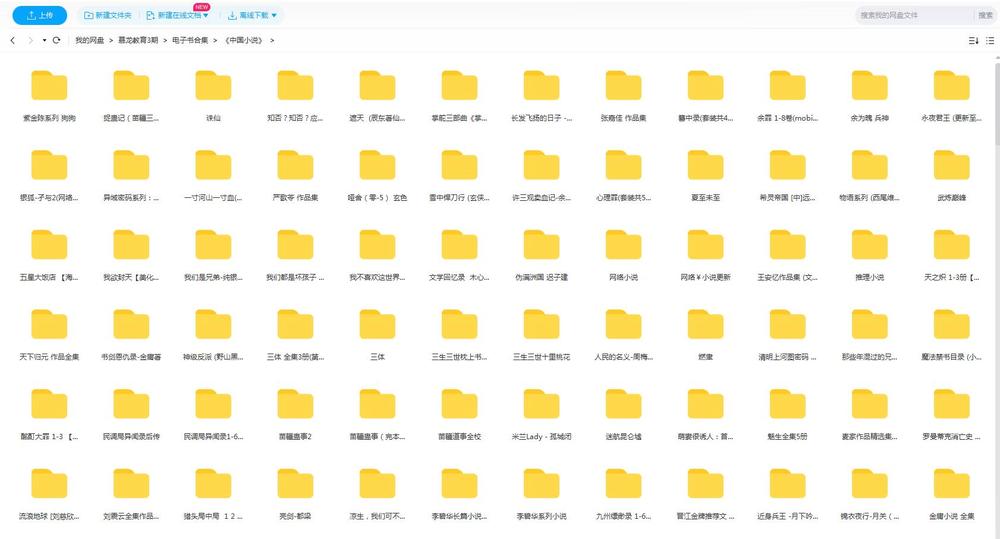Click the vertical scrollbar thumb

click(x=997, y=102)
